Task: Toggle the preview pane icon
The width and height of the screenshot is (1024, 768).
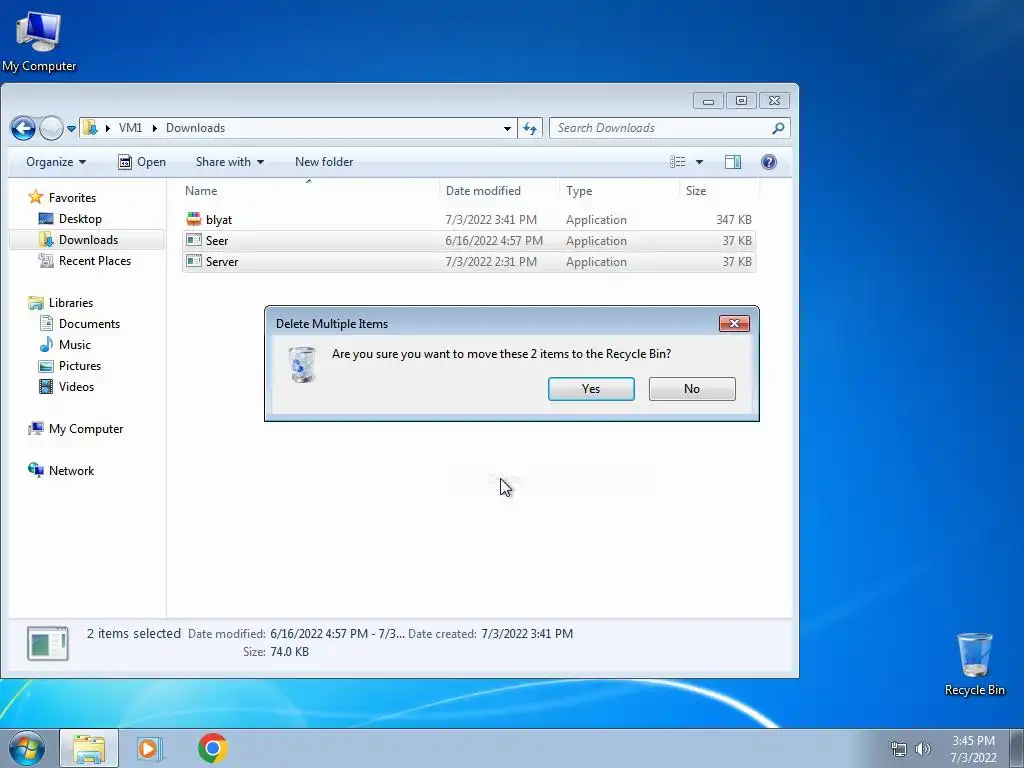Action: pyautogui.click(x=733, y=162)
